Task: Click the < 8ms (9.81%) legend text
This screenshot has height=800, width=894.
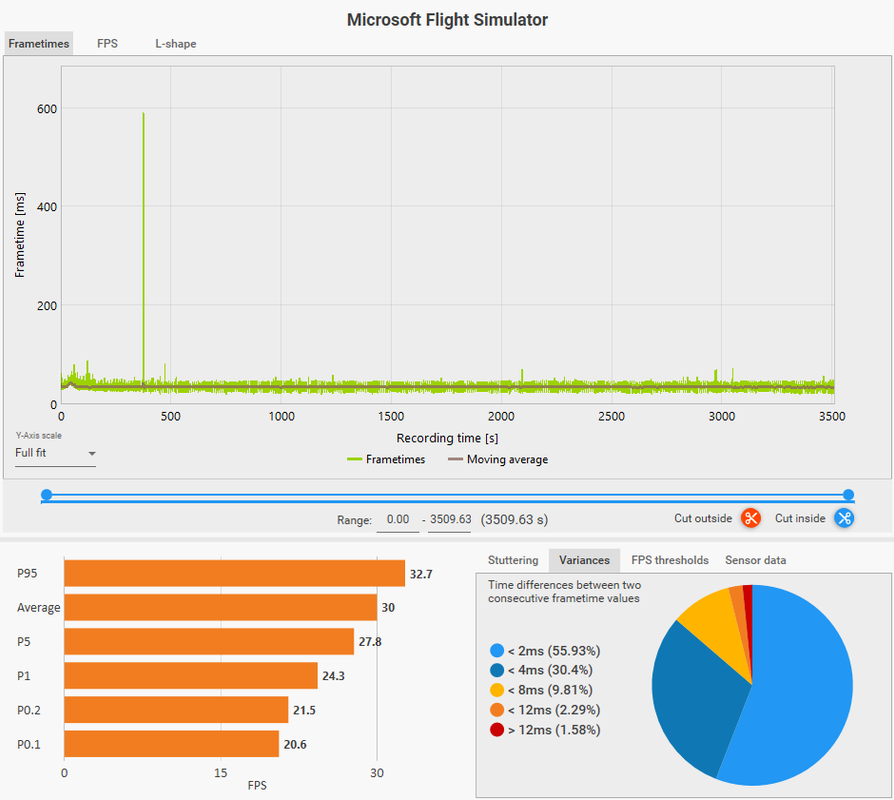Action: [550, 690]
